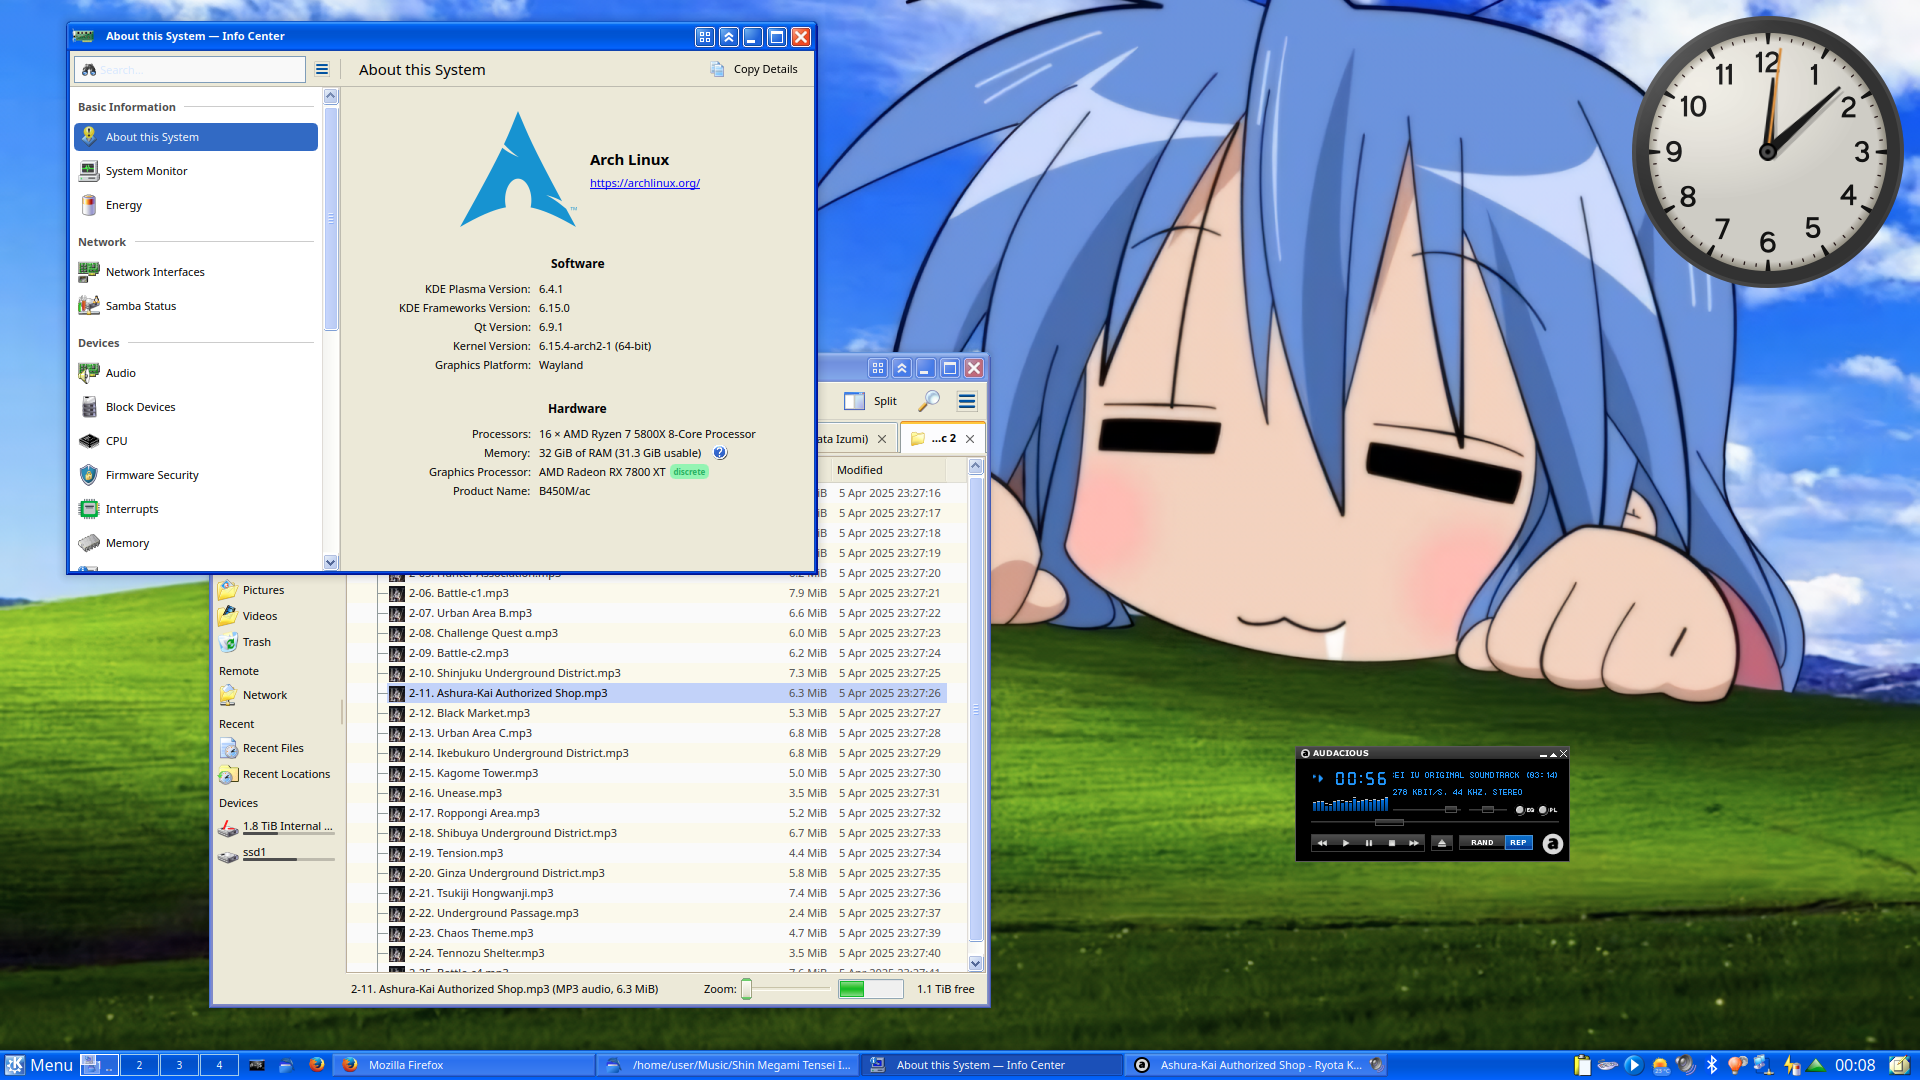Open Recent Files in places panel
1920x1080 pixels.
pos(273,748)
